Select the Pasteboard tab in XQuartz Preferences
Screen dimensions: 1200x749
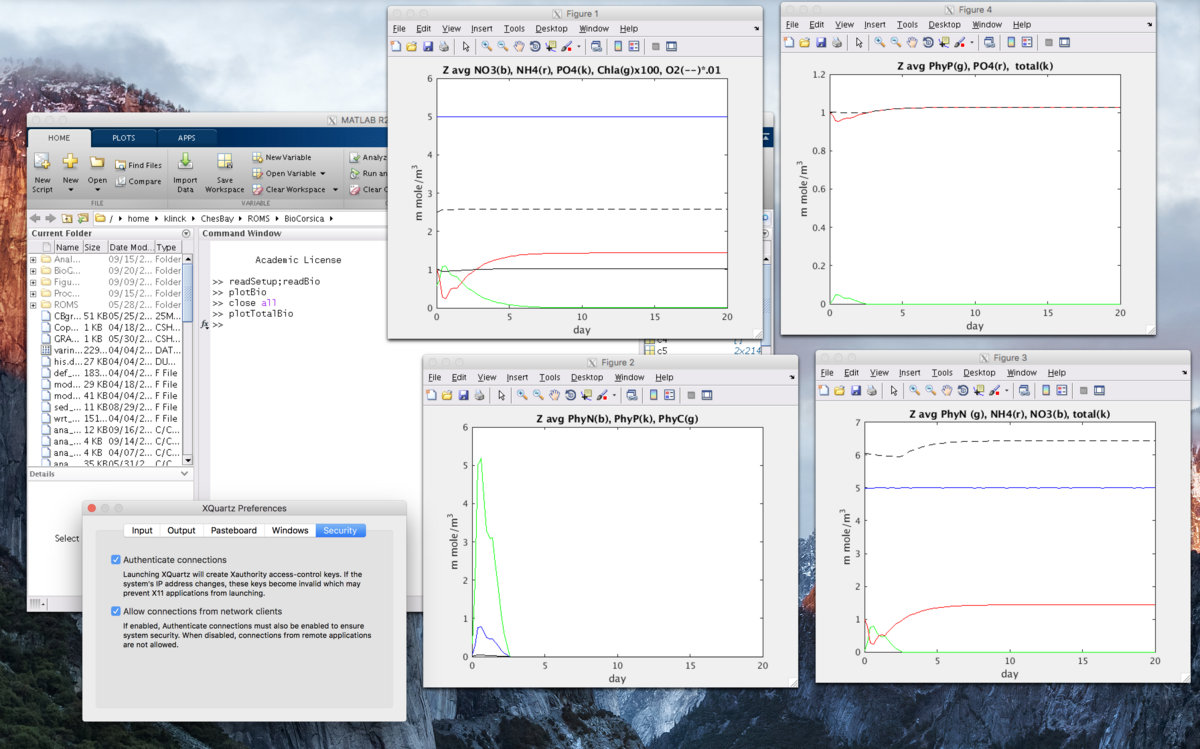(233, 530)
